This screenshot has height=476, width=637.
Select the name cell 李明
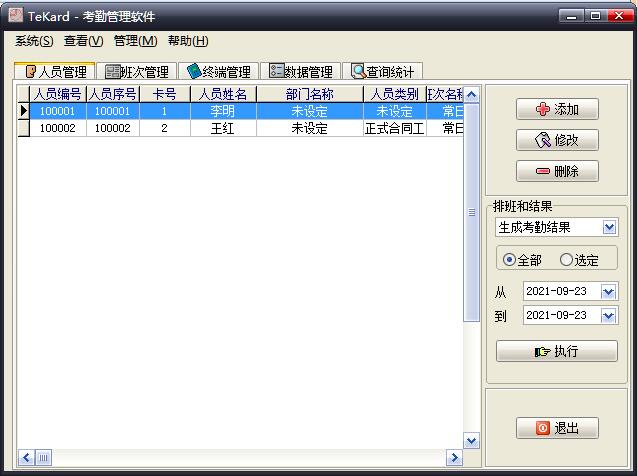(x=223, y=111)
